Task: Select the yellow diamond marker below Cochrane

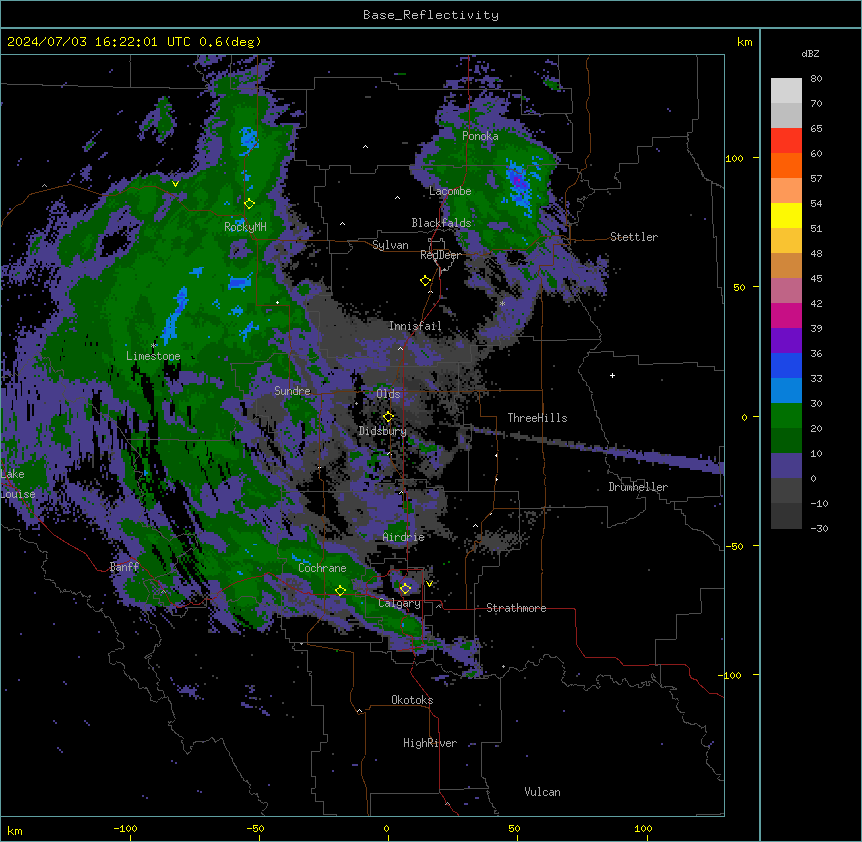Action: pyautogui.click(x=340, y=590)
